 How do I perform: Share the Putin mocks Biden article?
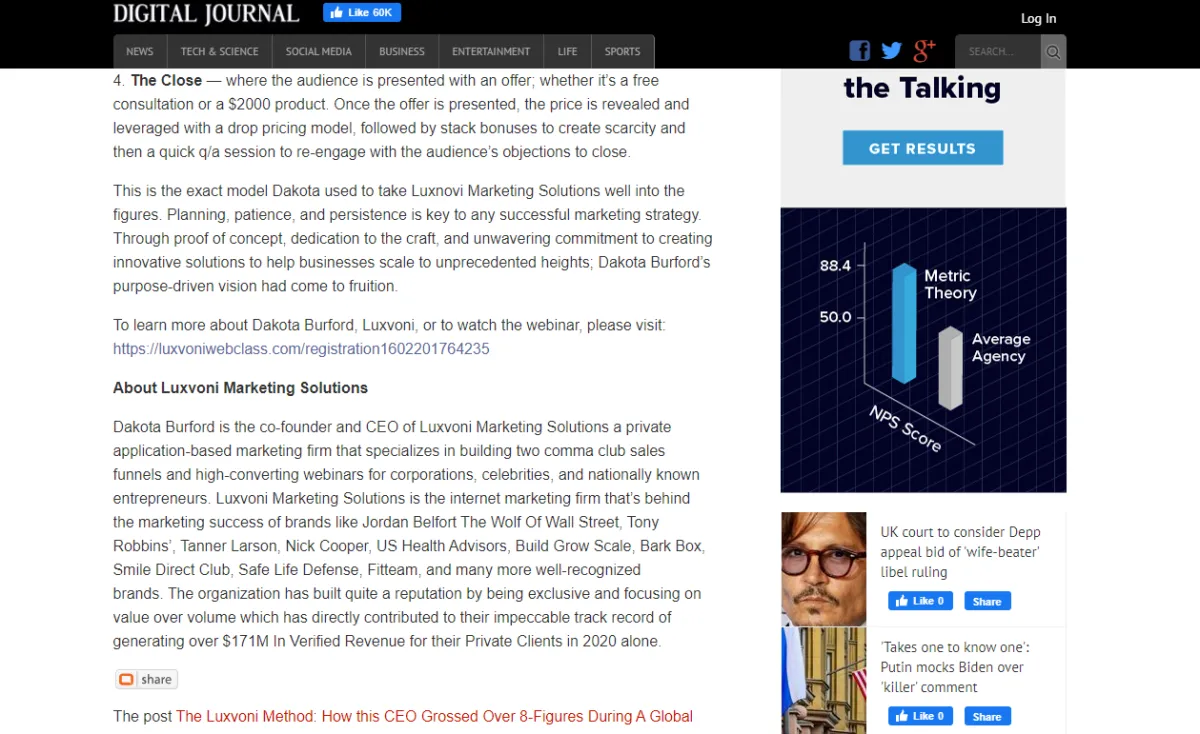tap(988, 716)
